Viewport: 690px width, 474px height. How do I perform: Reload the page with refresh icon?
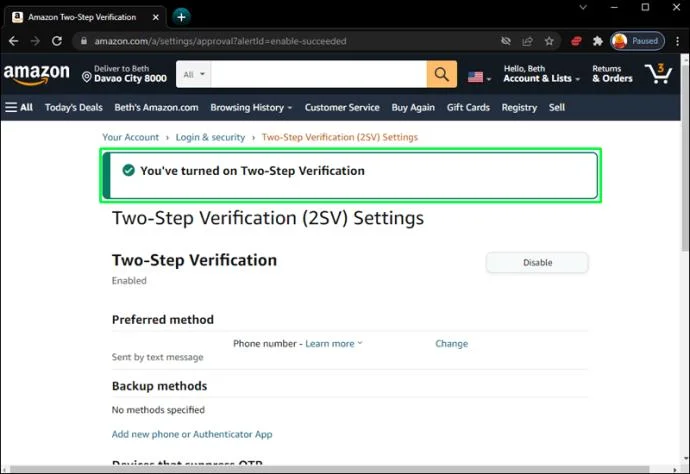[57, 41]
